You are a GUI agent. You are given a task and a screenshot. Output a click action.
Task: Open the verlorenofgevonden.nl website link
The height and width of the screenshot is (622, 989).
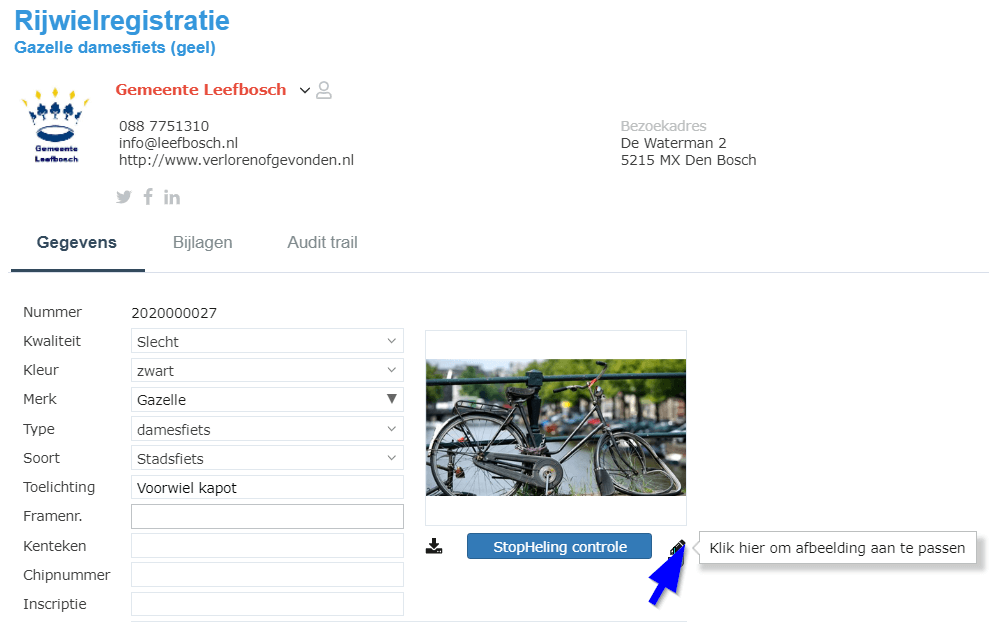click(x=237, y=160)
